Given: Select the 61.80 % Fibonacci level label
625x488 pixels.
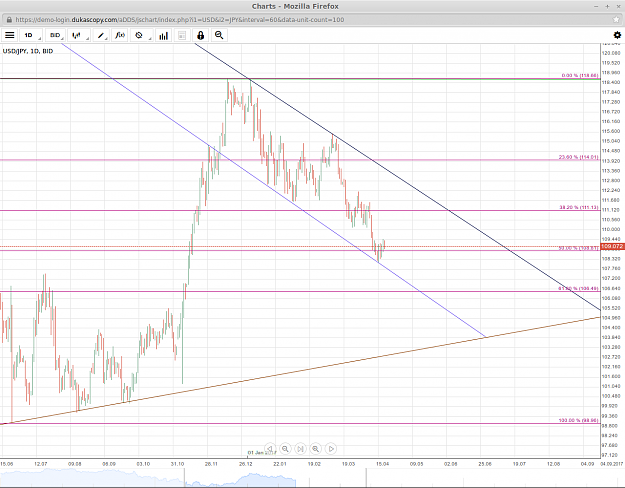Looking at the screenshot, I should click(x=578, y=288).
